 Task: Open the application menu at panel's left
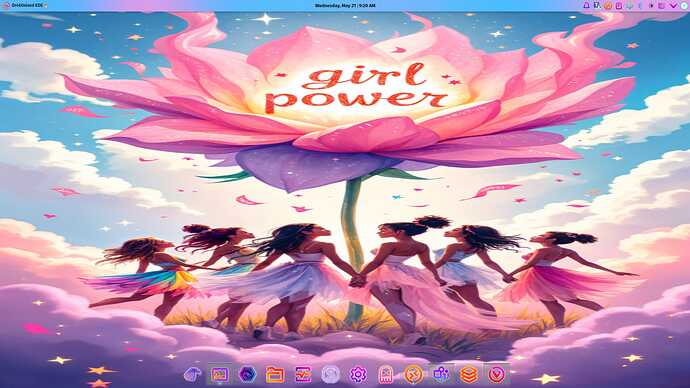coord(24,6)
